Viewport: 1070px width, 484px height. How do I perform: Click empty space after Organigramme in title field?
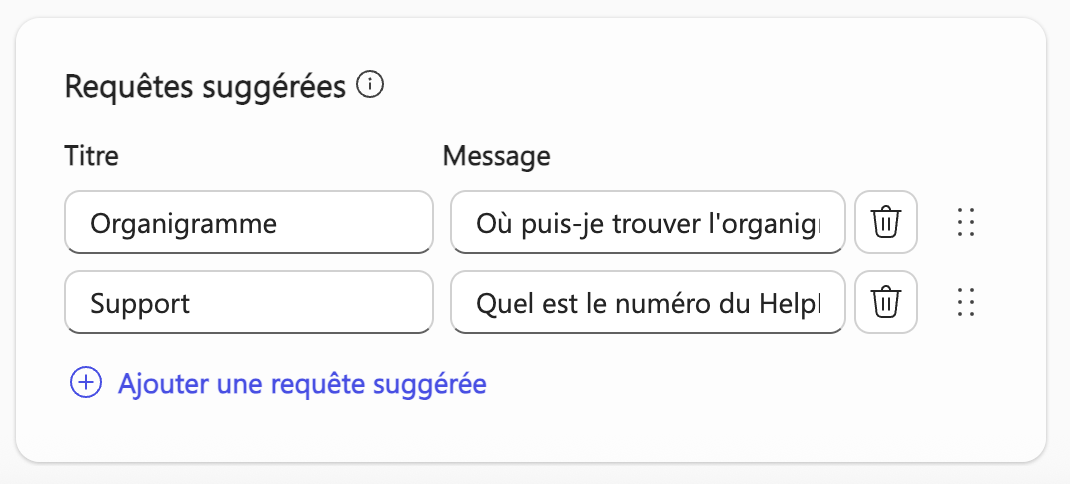(x=360, y=222)
